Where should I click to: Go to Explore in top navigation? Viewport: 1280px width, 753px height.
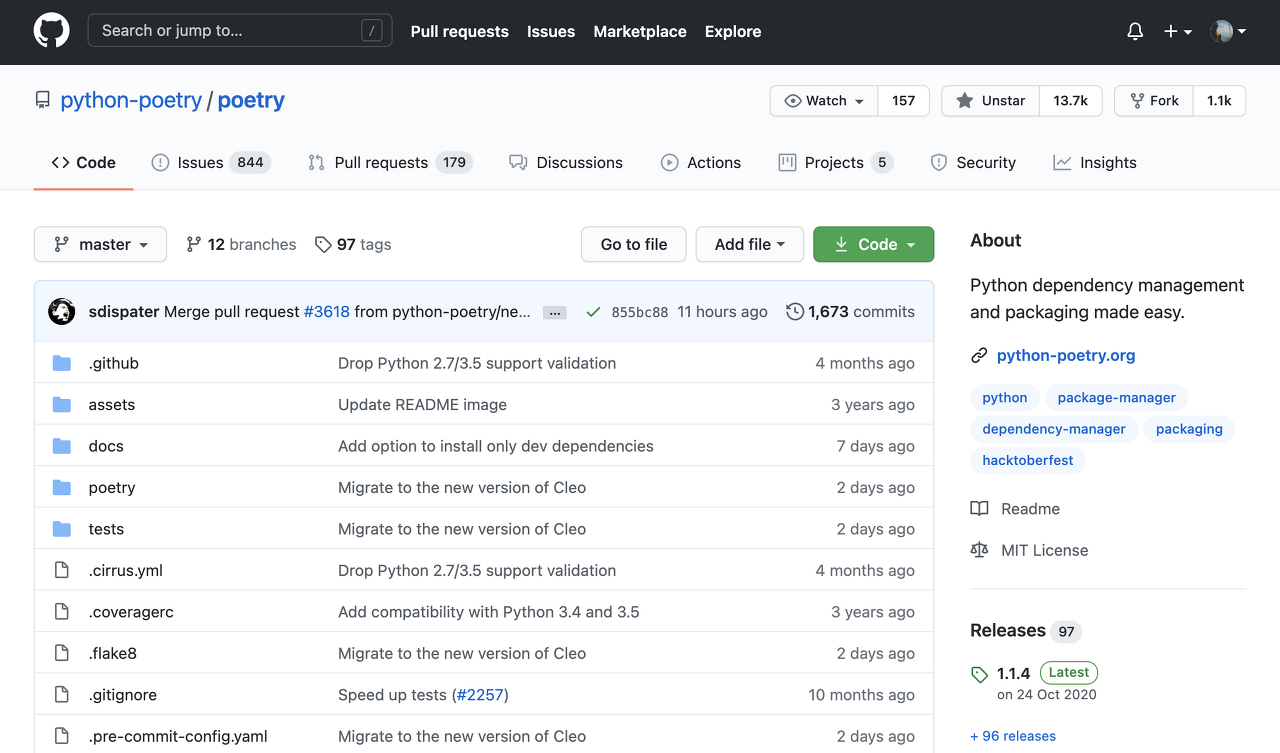click(733, 32)
